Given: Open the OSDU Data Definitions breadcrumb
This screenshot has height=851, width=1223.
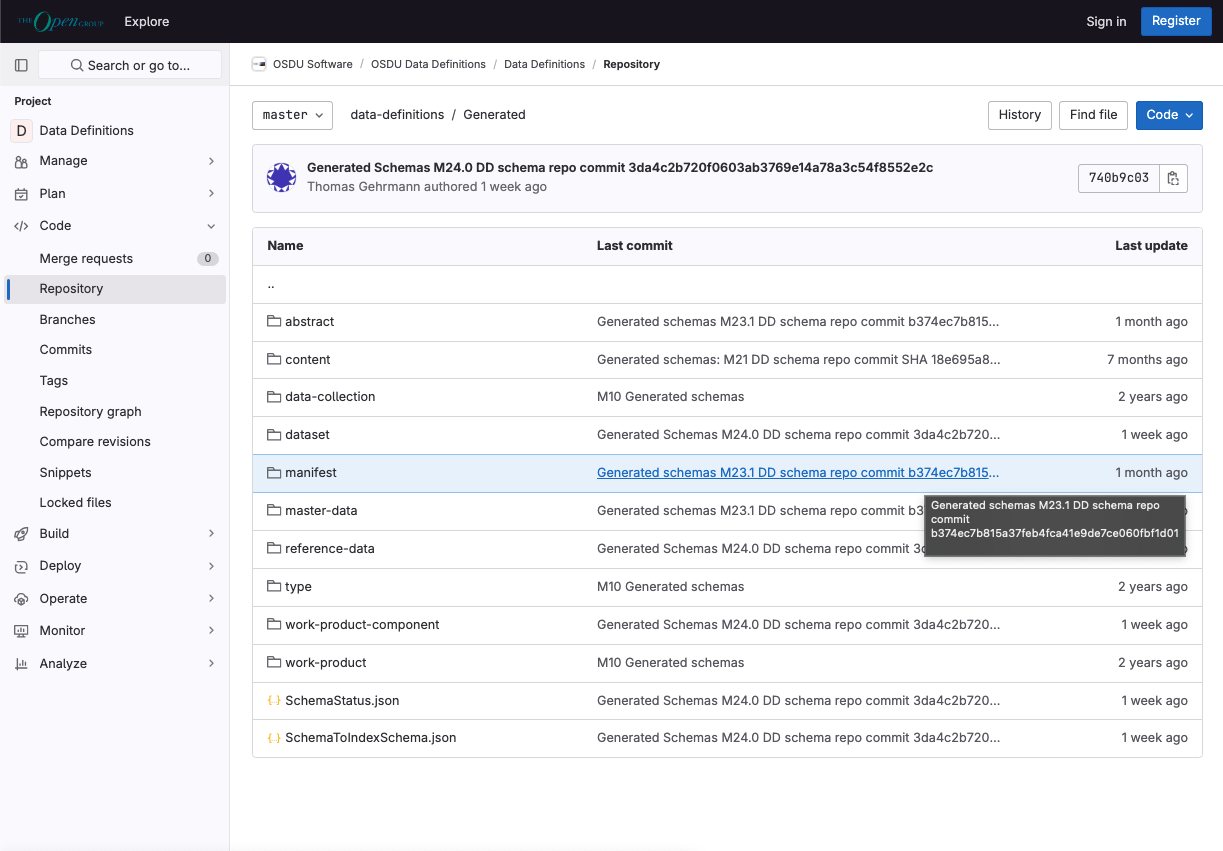Looking at the screenshot, I should (428, 64).
